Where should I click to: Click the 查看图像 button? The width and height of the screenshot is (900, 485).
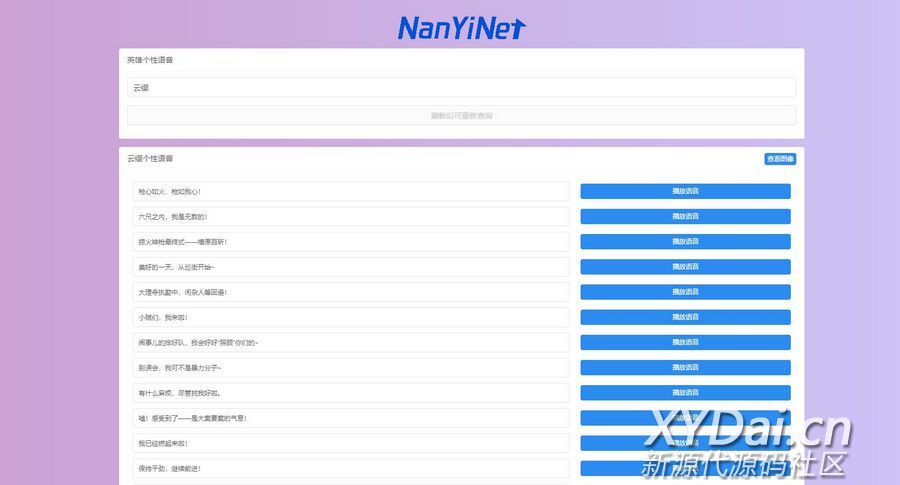780,159
